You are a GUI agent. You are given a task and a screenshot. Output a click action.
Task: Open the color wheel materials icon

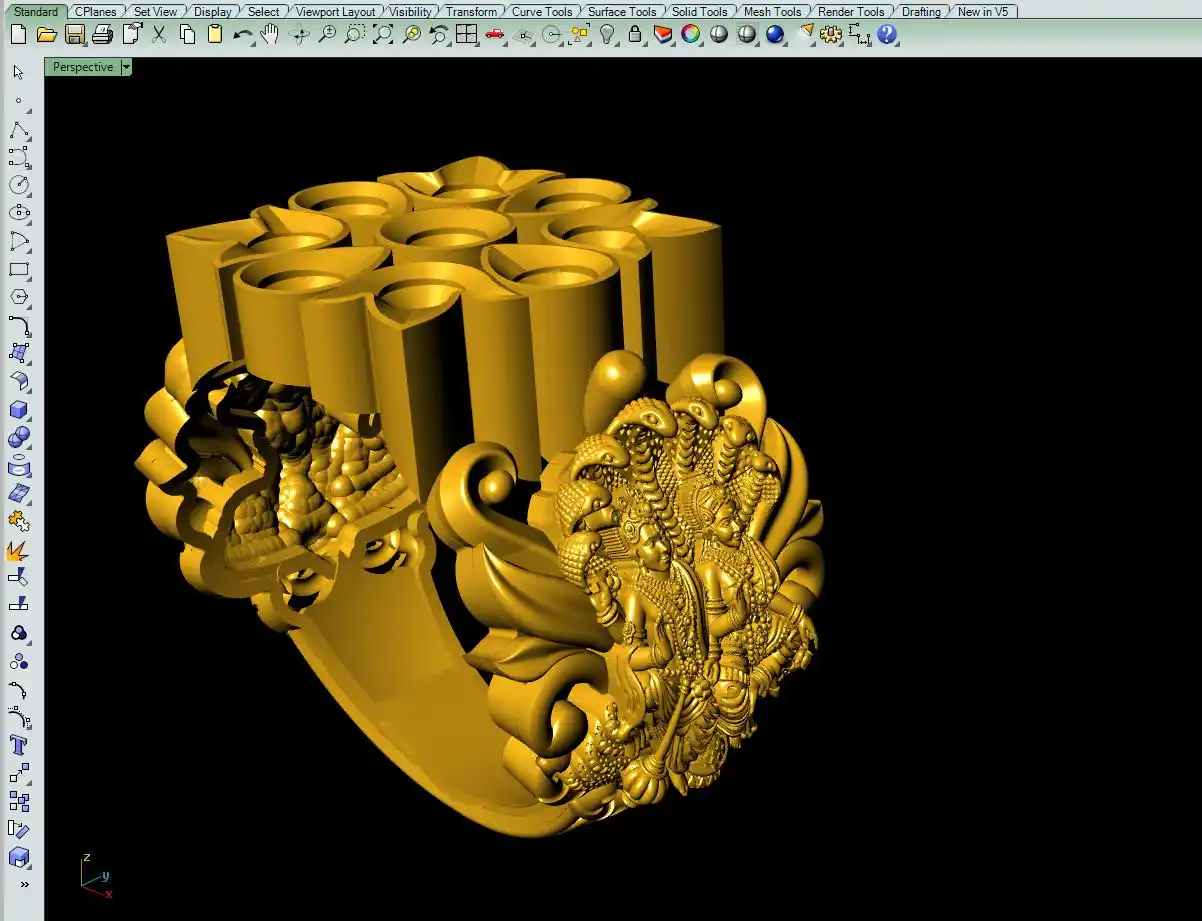click(x=691, y=35)
